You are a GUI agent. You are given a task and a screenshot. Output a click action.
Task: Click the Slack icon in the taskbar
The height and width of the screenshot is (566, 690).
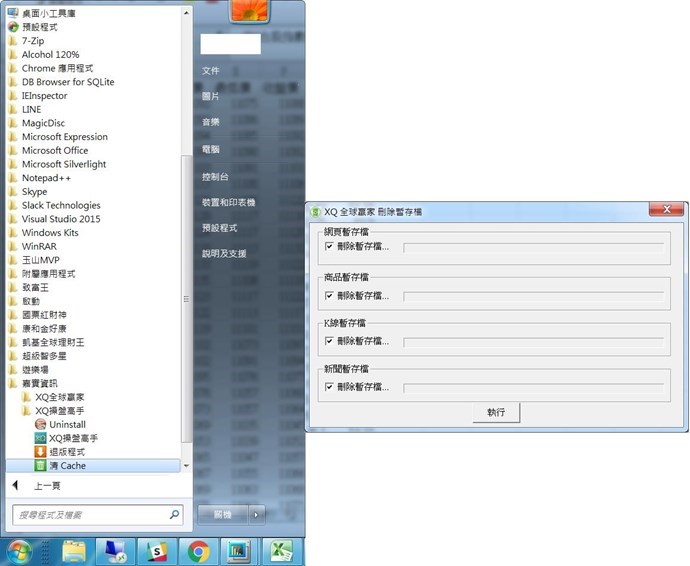point(157,551)
